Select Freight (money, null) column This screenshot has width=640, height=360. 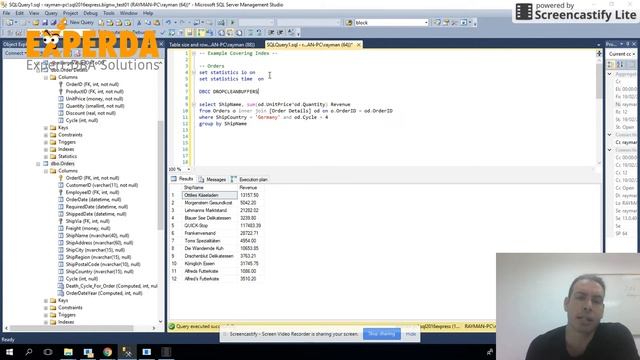click(88, 229)
